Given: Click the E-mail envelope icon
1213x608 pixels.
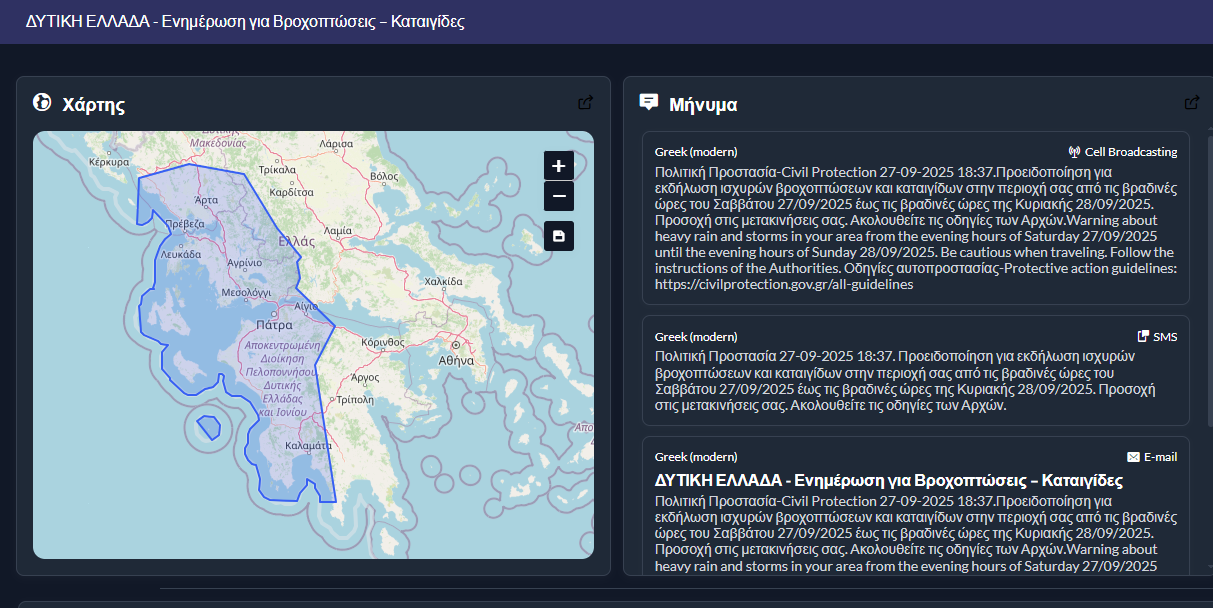Looking at the screenshot, I should click(1133, 457).
